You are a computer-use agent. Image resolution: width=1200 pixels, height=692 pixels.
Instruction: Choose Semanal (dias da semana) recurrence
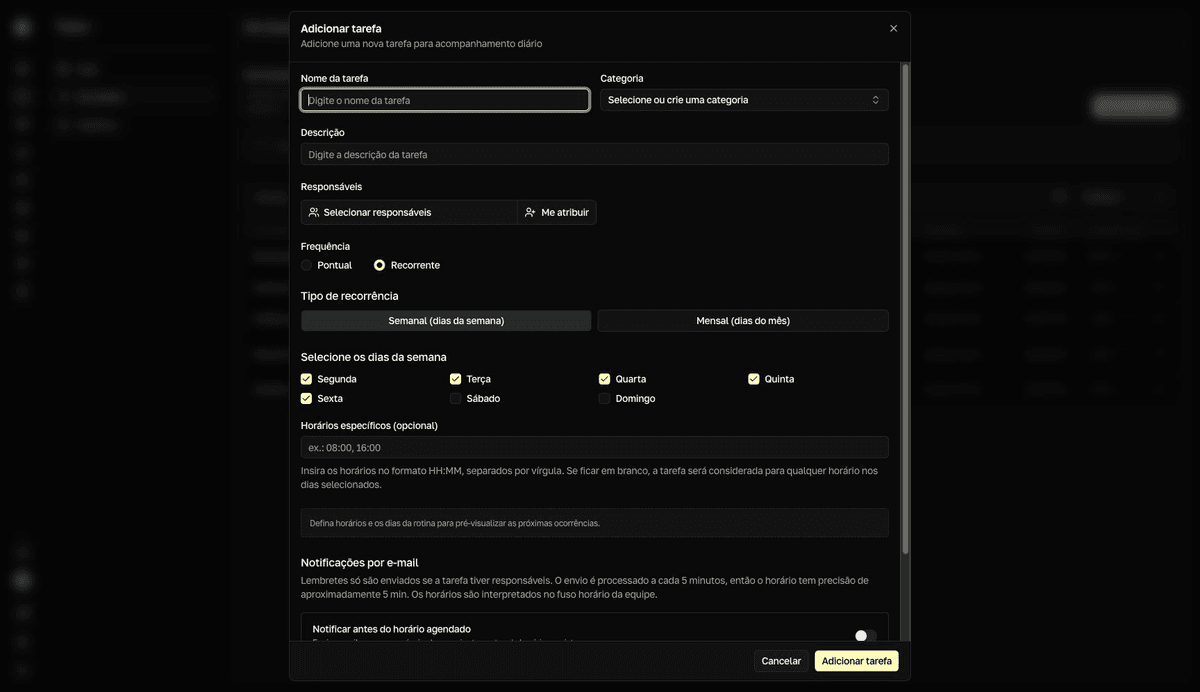pos(446,321)
